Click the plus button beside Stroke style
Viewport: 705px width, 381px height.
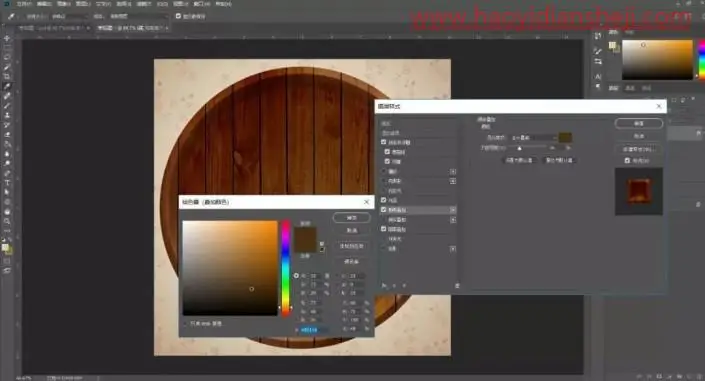click(x=453, y=171)
